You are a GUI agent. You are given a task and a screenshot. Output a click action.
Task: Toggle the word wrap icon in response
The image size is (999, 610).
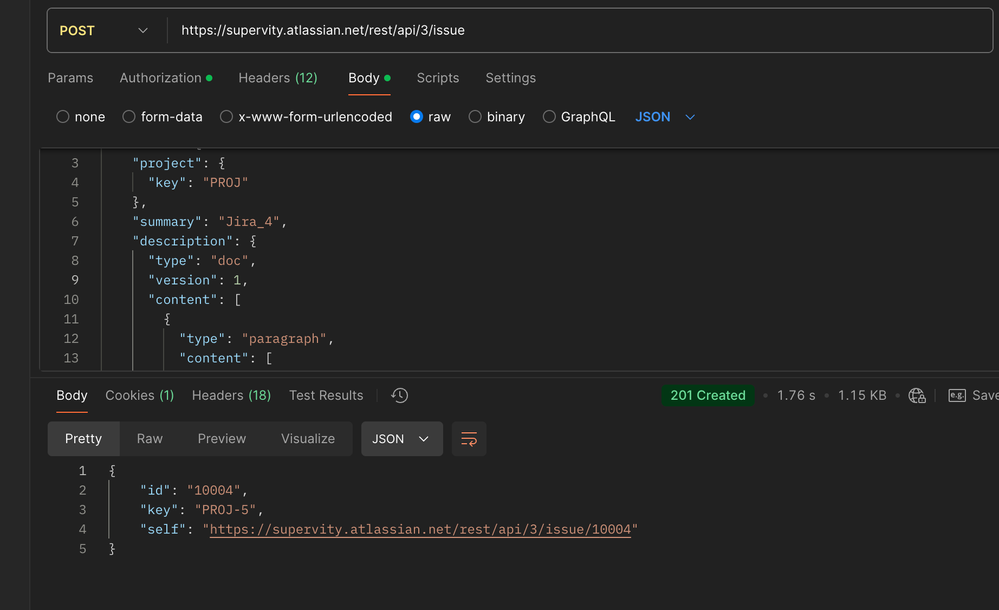[x=468, y=439]
